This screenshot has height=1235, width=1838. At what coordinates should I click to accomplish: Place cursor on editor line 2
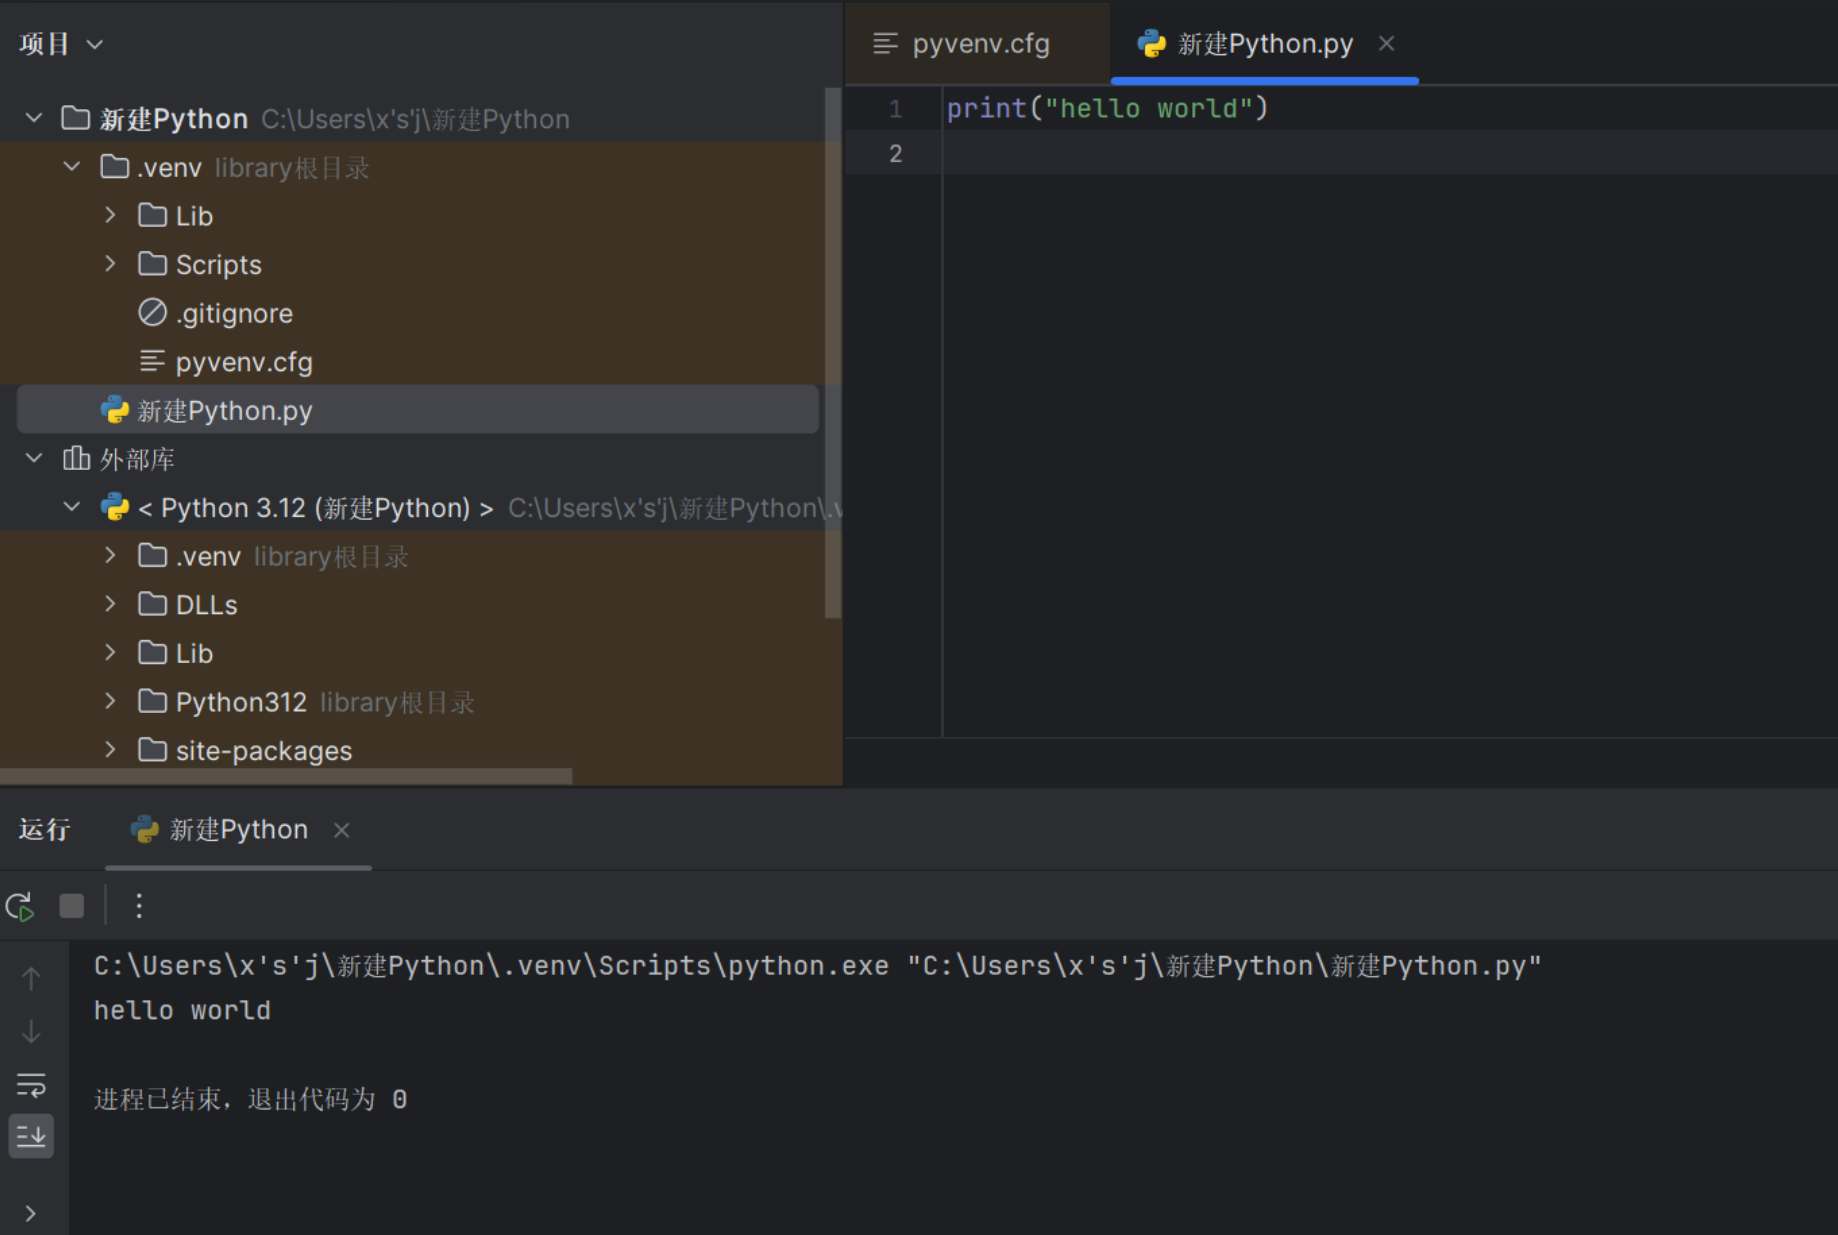pos(1300,154)
